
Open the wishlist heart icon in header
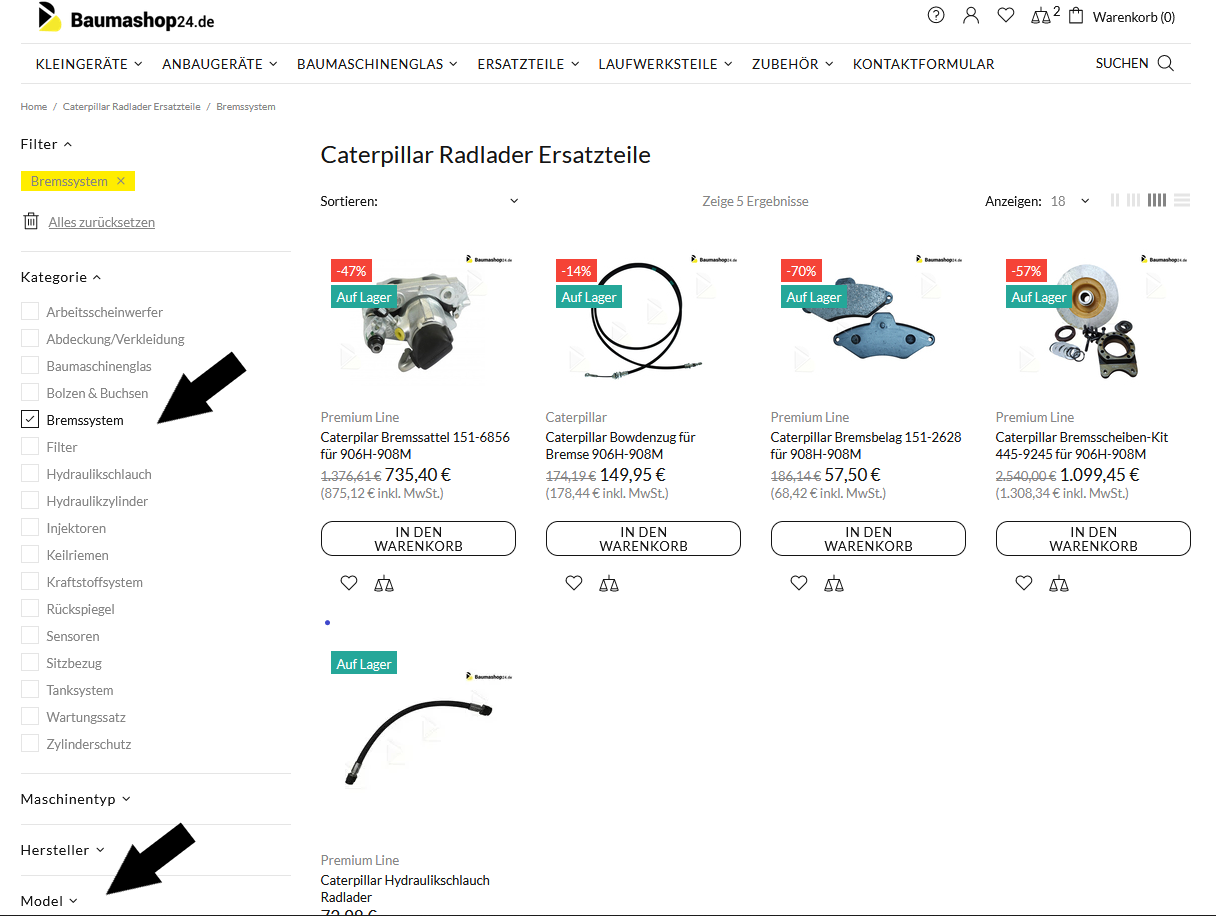1006,15
